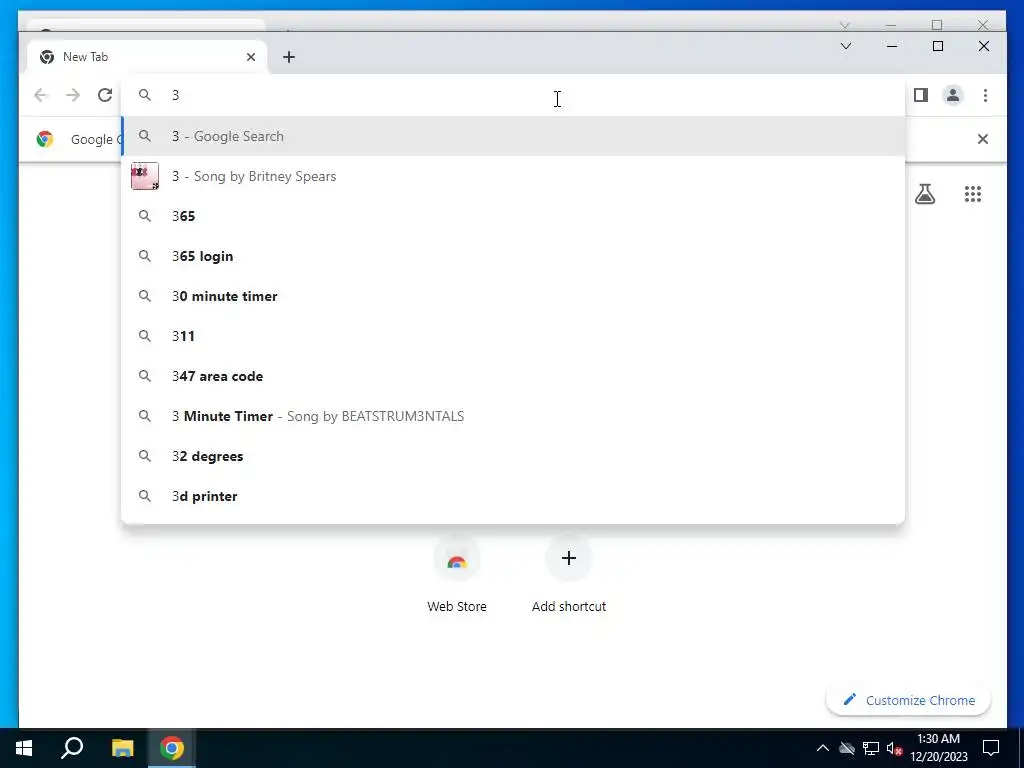Open a new tab with plus button
The height and width of the screenshot is (768, 1024).
pyautogui.click(x=289, y=57)
